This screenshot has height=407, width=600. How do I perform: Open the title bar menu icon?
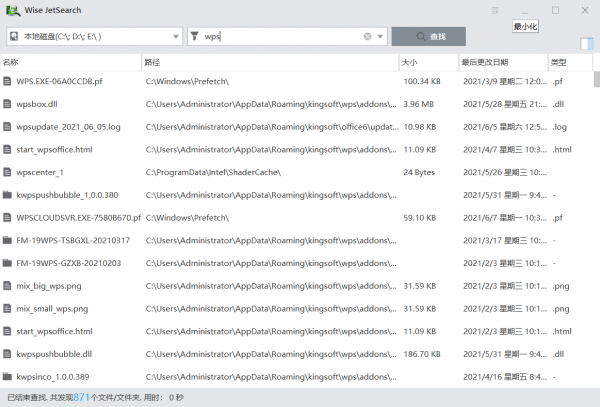click(495, 10)
